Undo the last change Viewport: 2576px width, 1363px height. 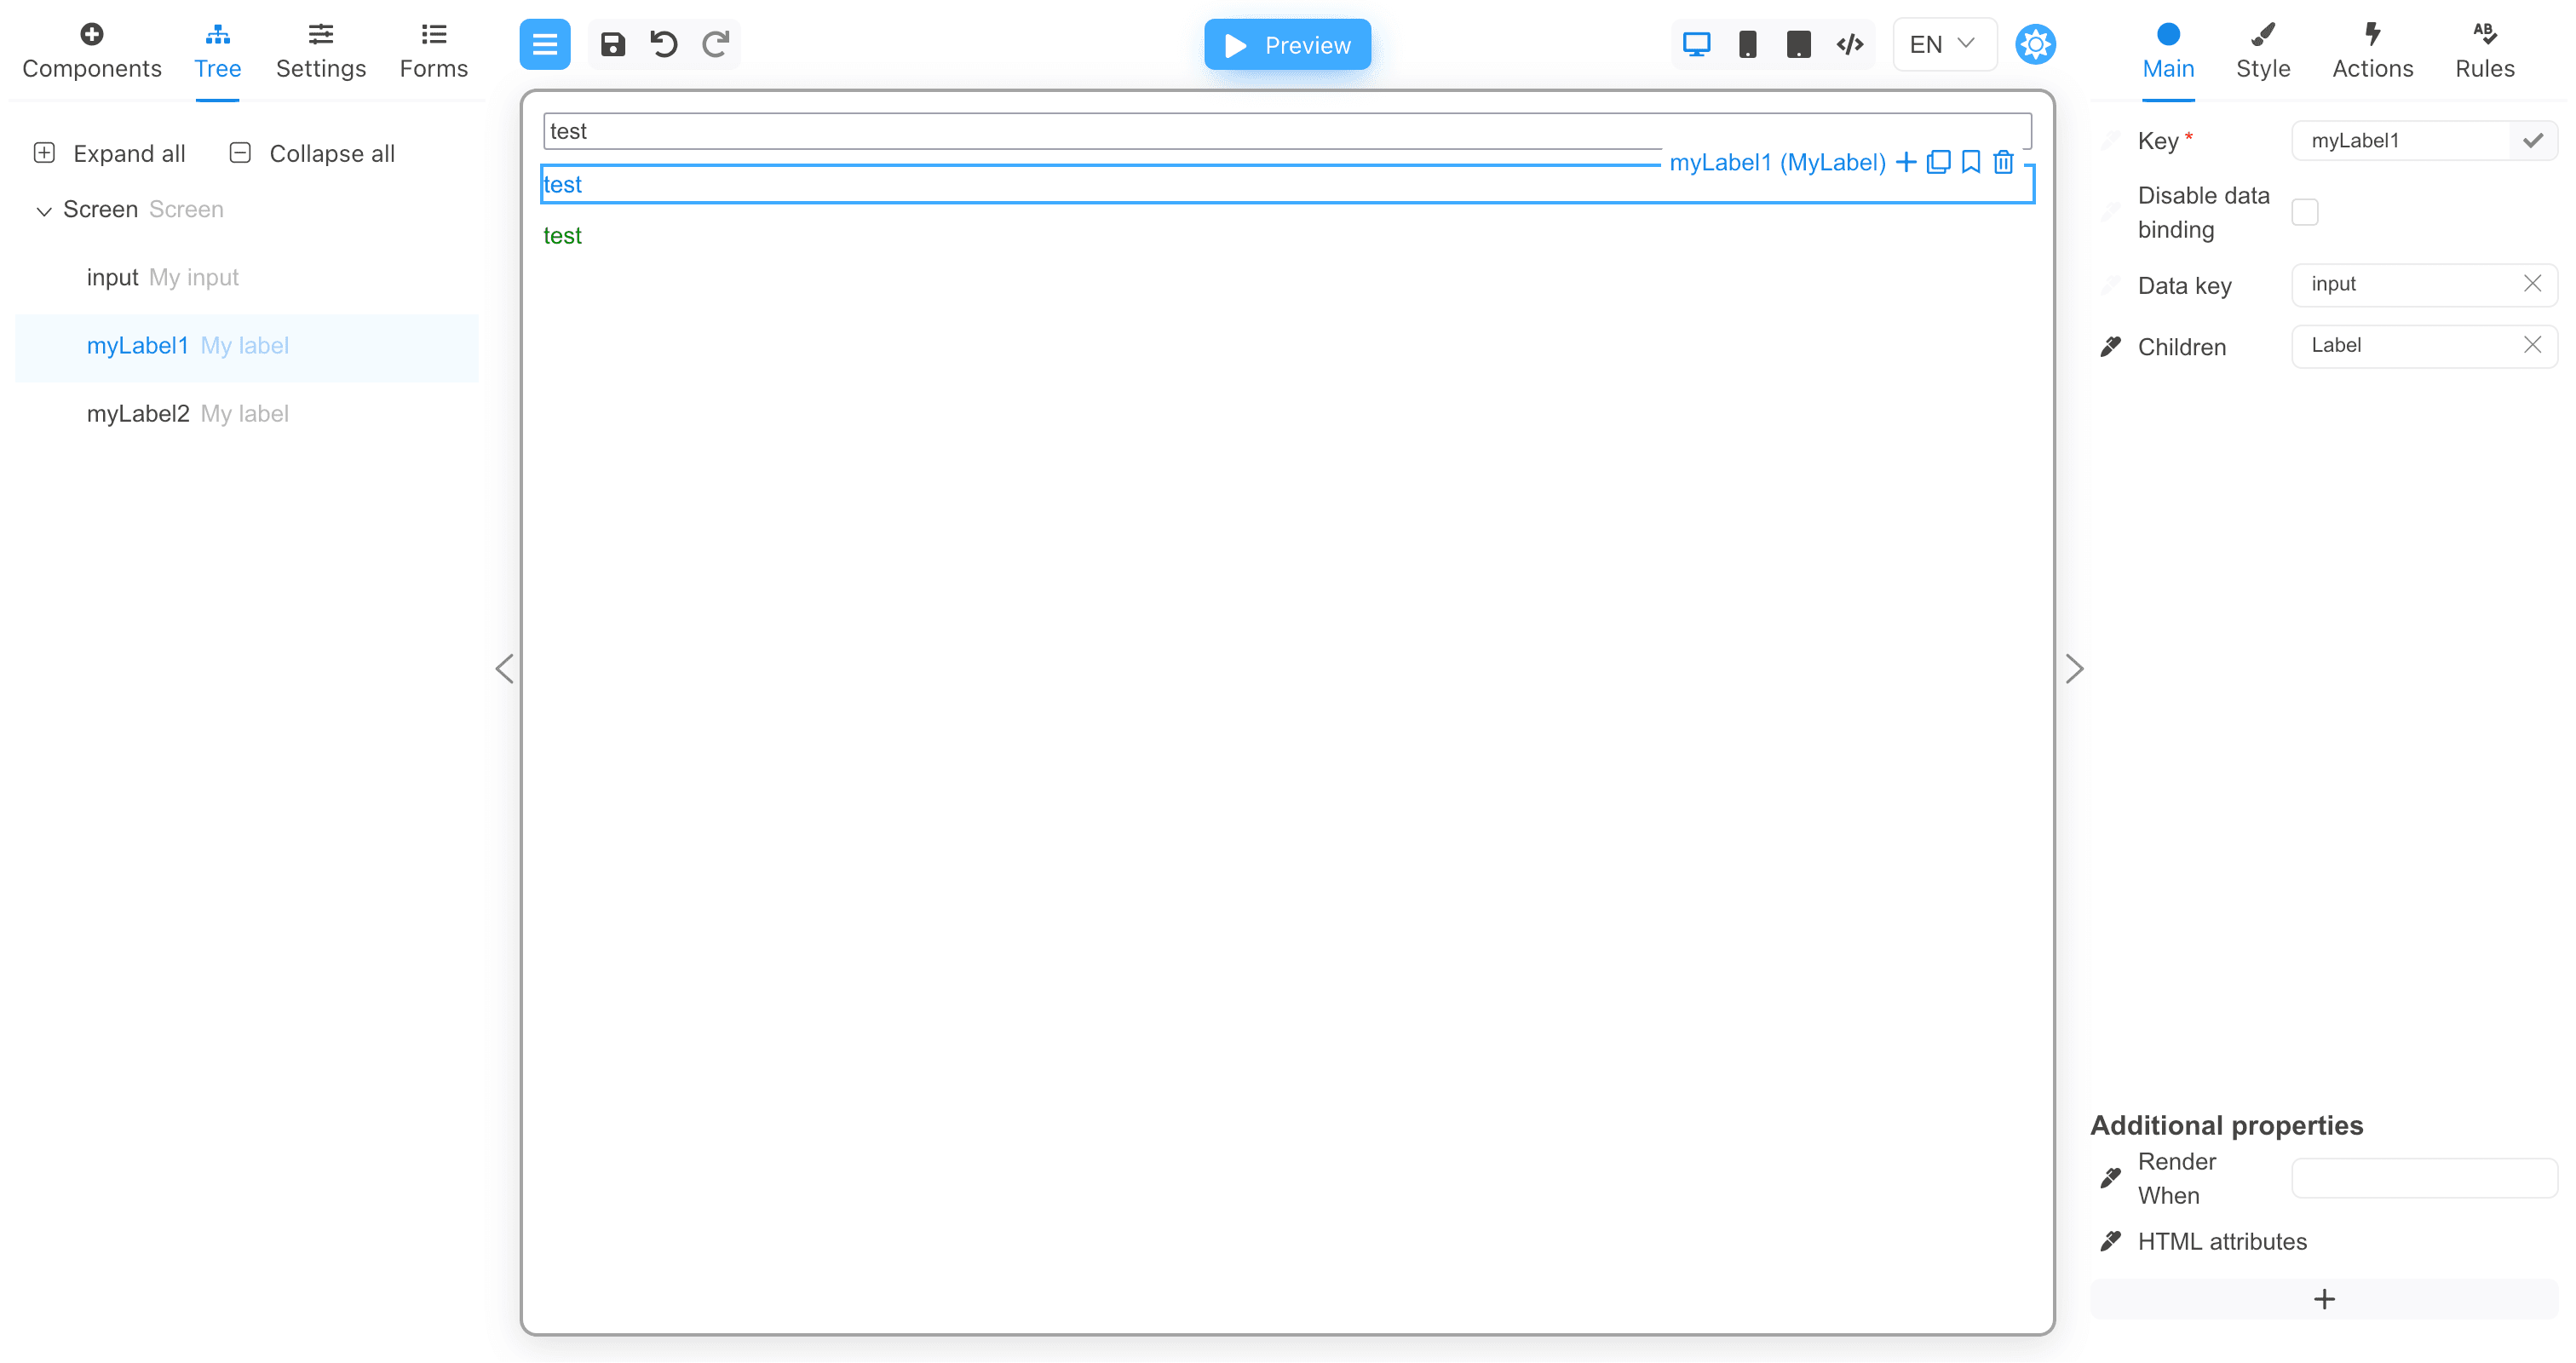pyautogui.click(x=663, y=44)
